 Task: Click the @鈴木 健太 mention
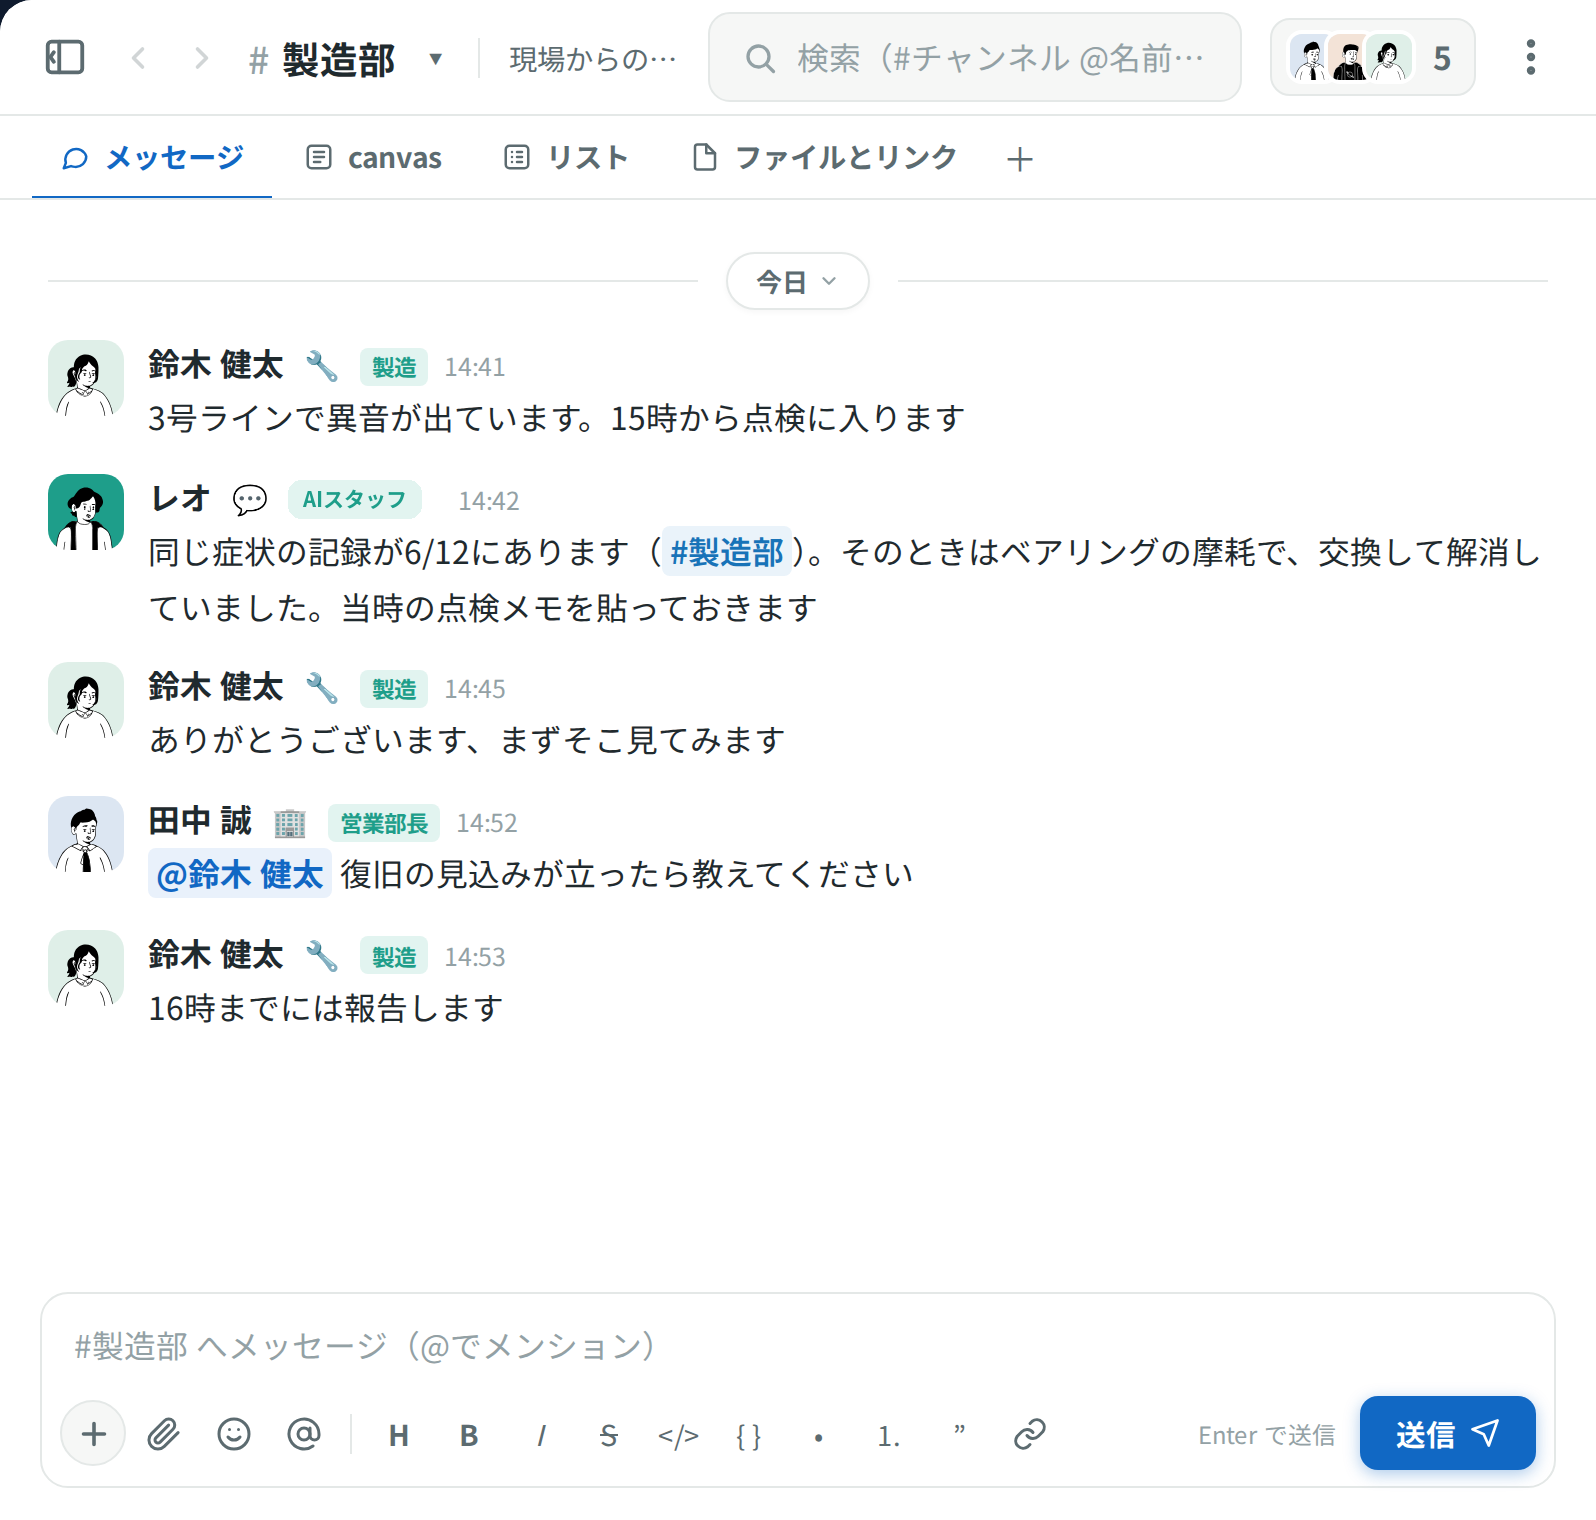tap(240, 874)
